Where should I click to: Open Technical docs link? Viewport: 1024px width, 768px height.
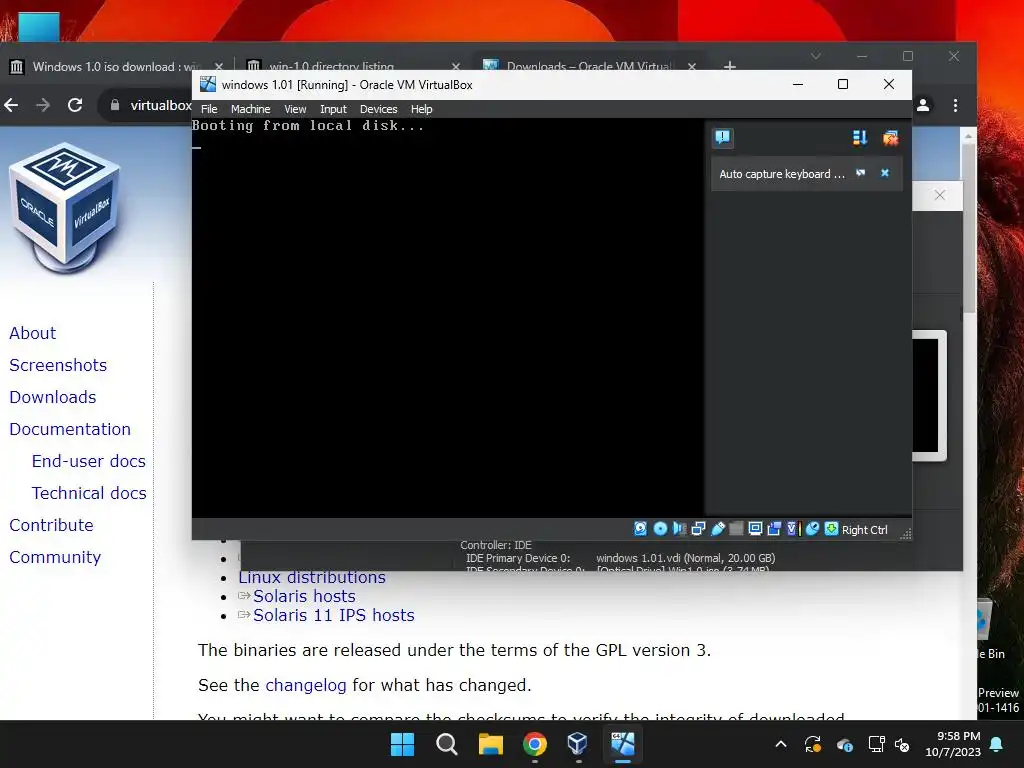pyautogui.click(x=89, y=493)
